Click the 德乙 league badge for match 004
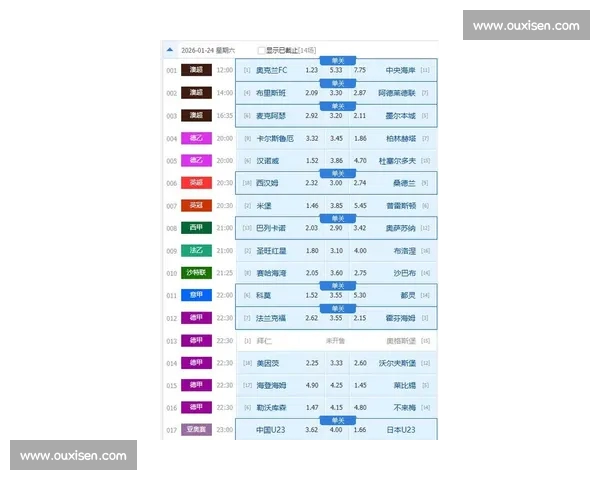This screenshot has width=600, height=480. (x=196, y=138)
